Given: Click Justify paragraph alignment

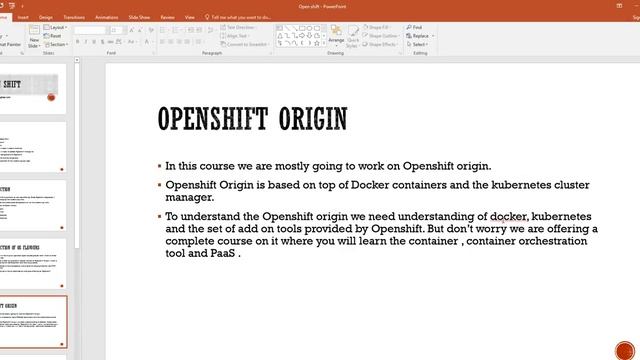Looking at the screenshot, I should point(187,42).
